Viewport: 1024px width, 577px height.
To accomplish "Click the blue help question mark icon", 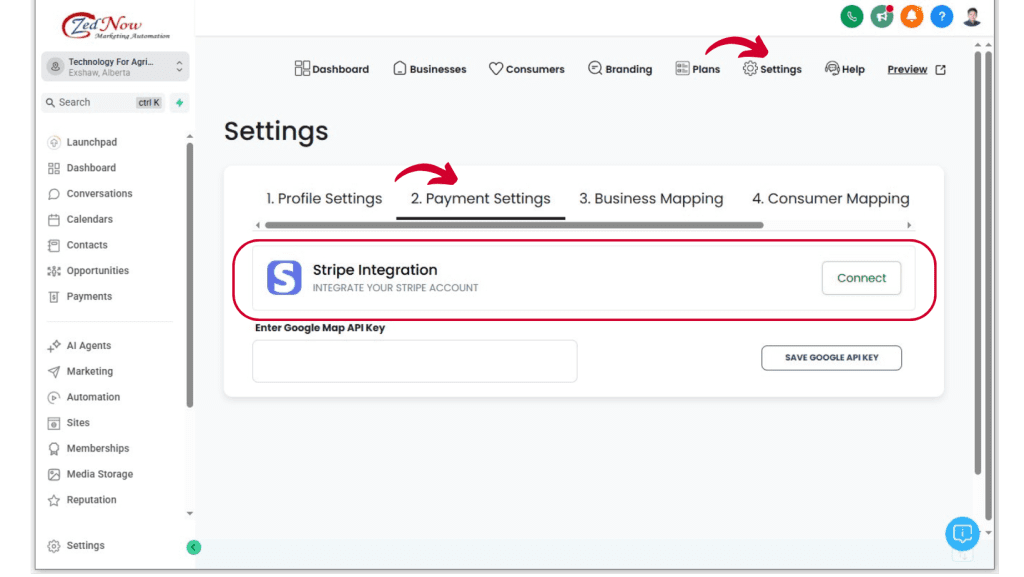I will (x=941, y=16).
